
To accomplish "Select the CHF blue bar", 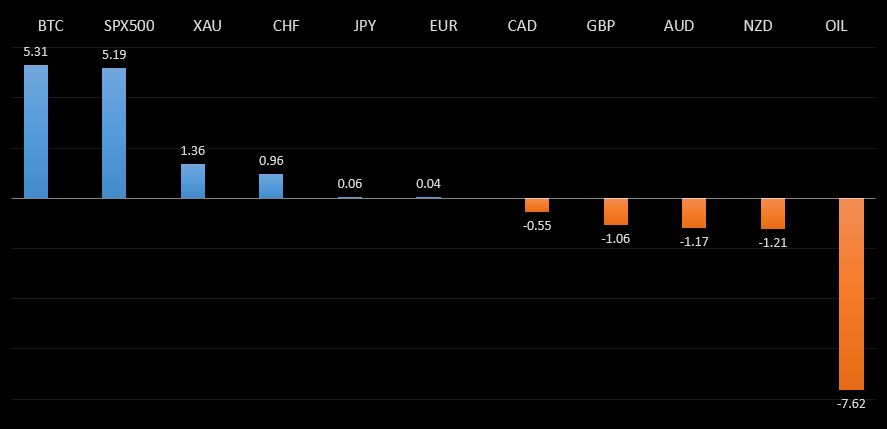I will [x=271, y=186].
